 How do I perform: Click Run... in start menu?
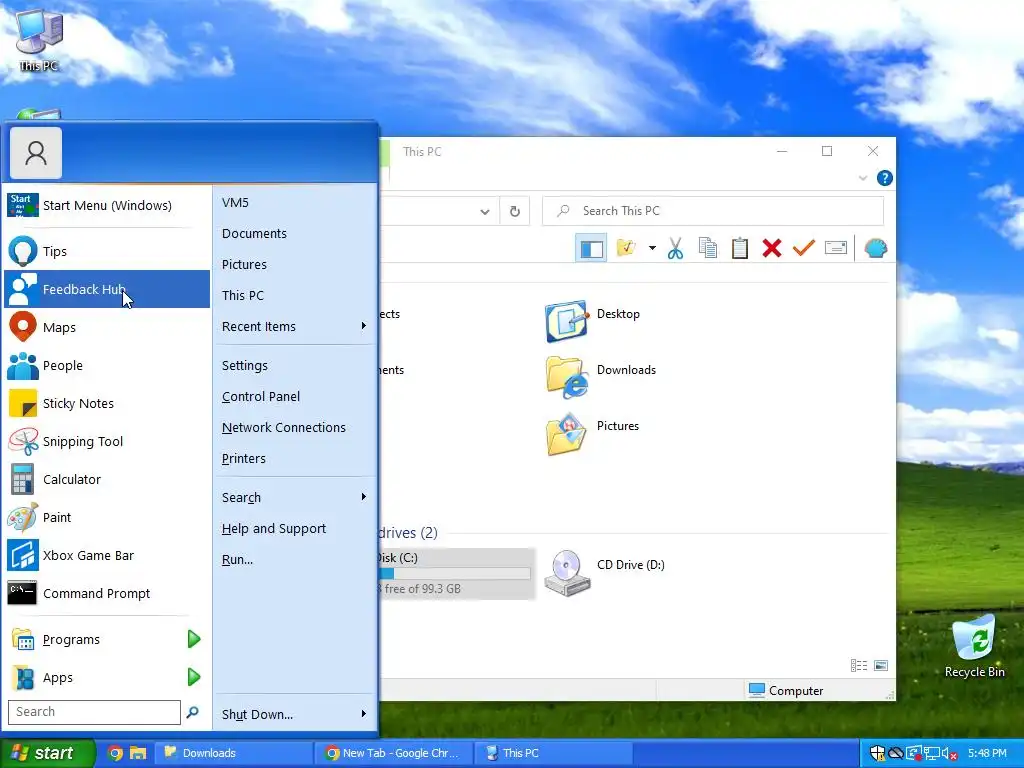pos(295,560)
